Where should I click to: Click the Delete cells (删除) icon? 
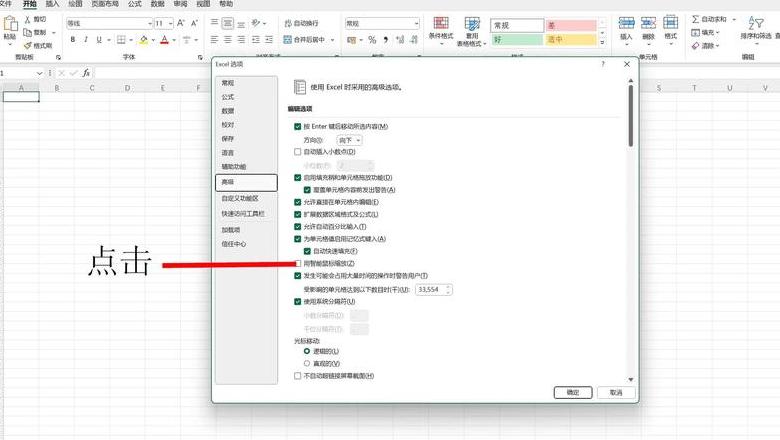648,23
